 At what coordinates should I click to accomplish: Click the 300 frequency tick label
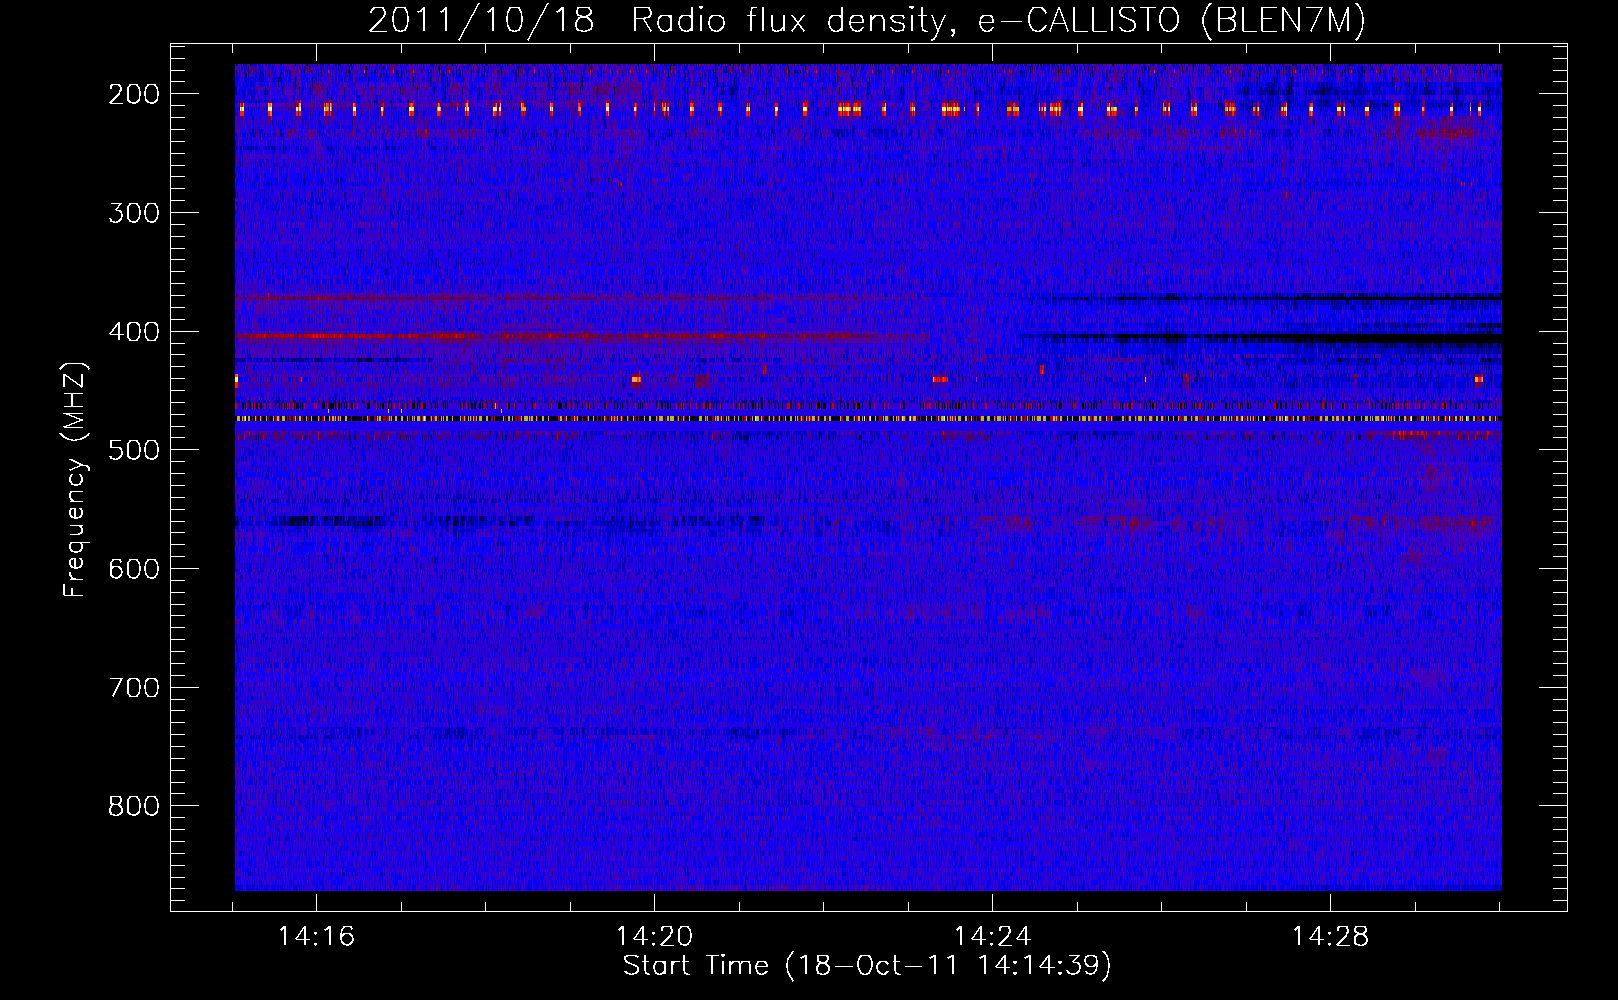point(134,213)
